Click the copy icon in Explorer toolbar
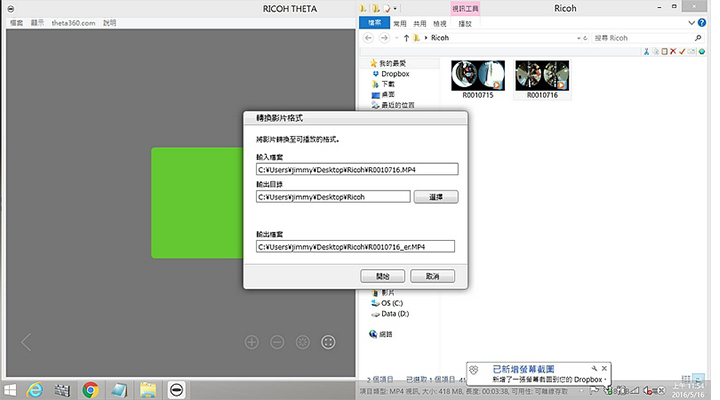 pyautogui.click(x=656, y=51)
